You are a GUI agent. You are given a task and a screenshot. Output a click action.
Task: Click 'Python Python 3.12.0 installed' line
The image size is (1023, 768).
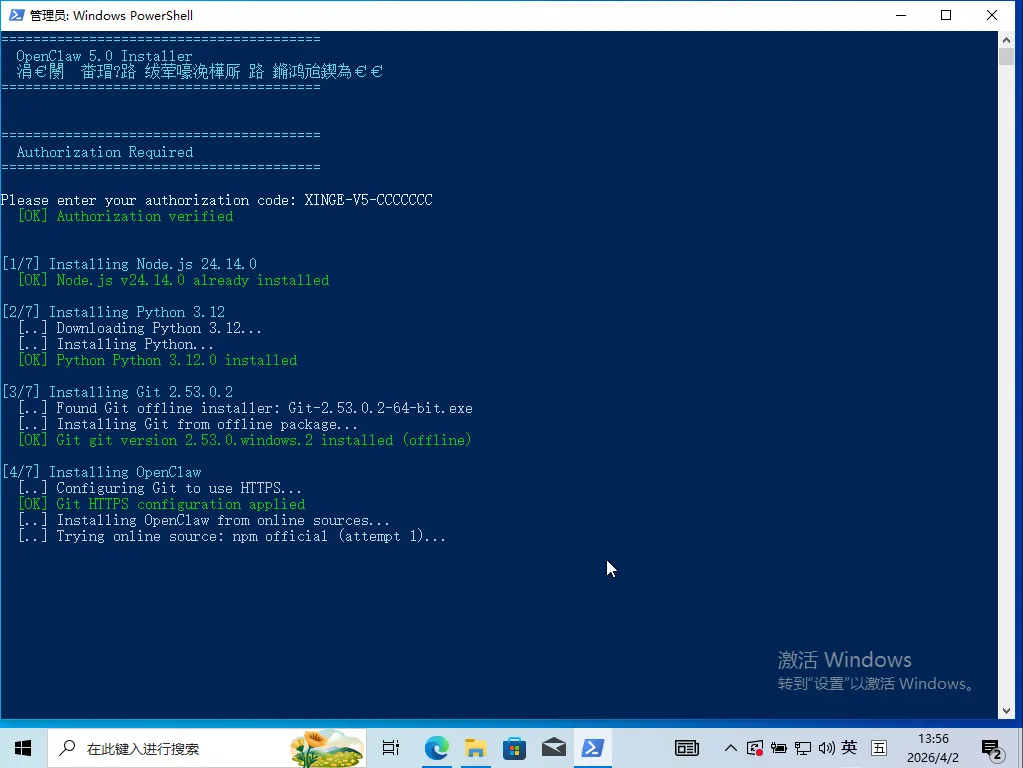(157, 360)
